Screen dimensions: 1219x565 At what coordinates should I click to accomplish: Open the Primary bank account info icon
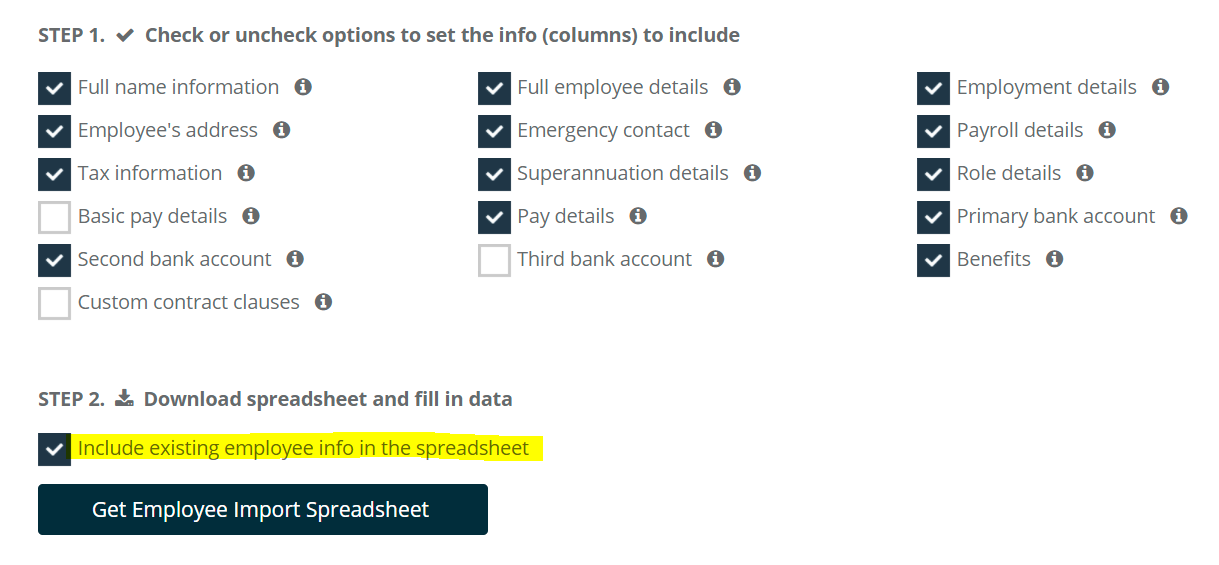1179,216
